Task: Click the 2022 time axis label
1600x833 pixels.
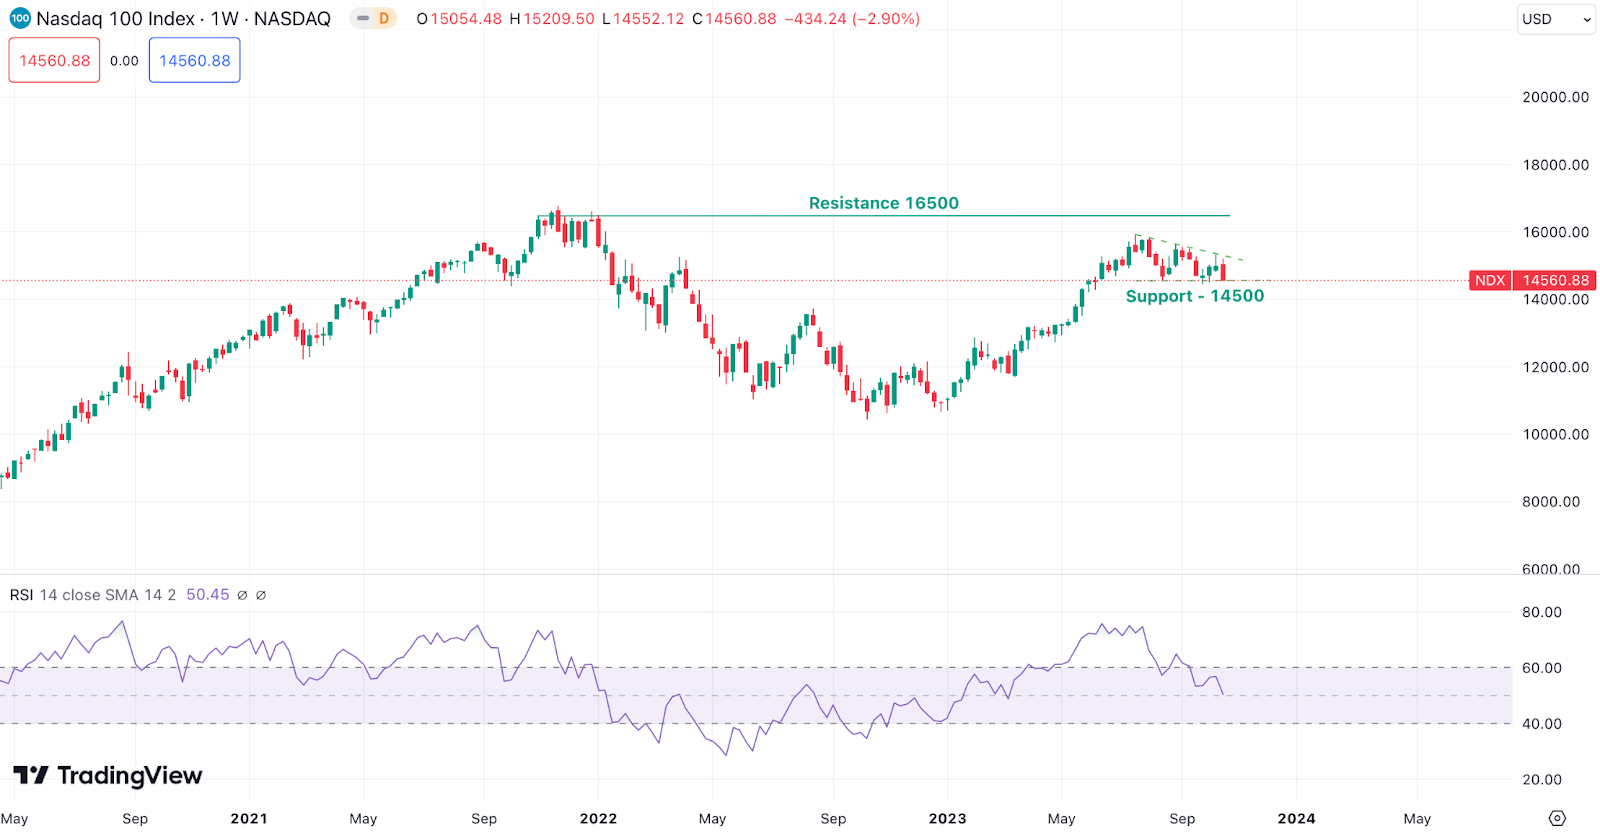Action: [598, 818]
